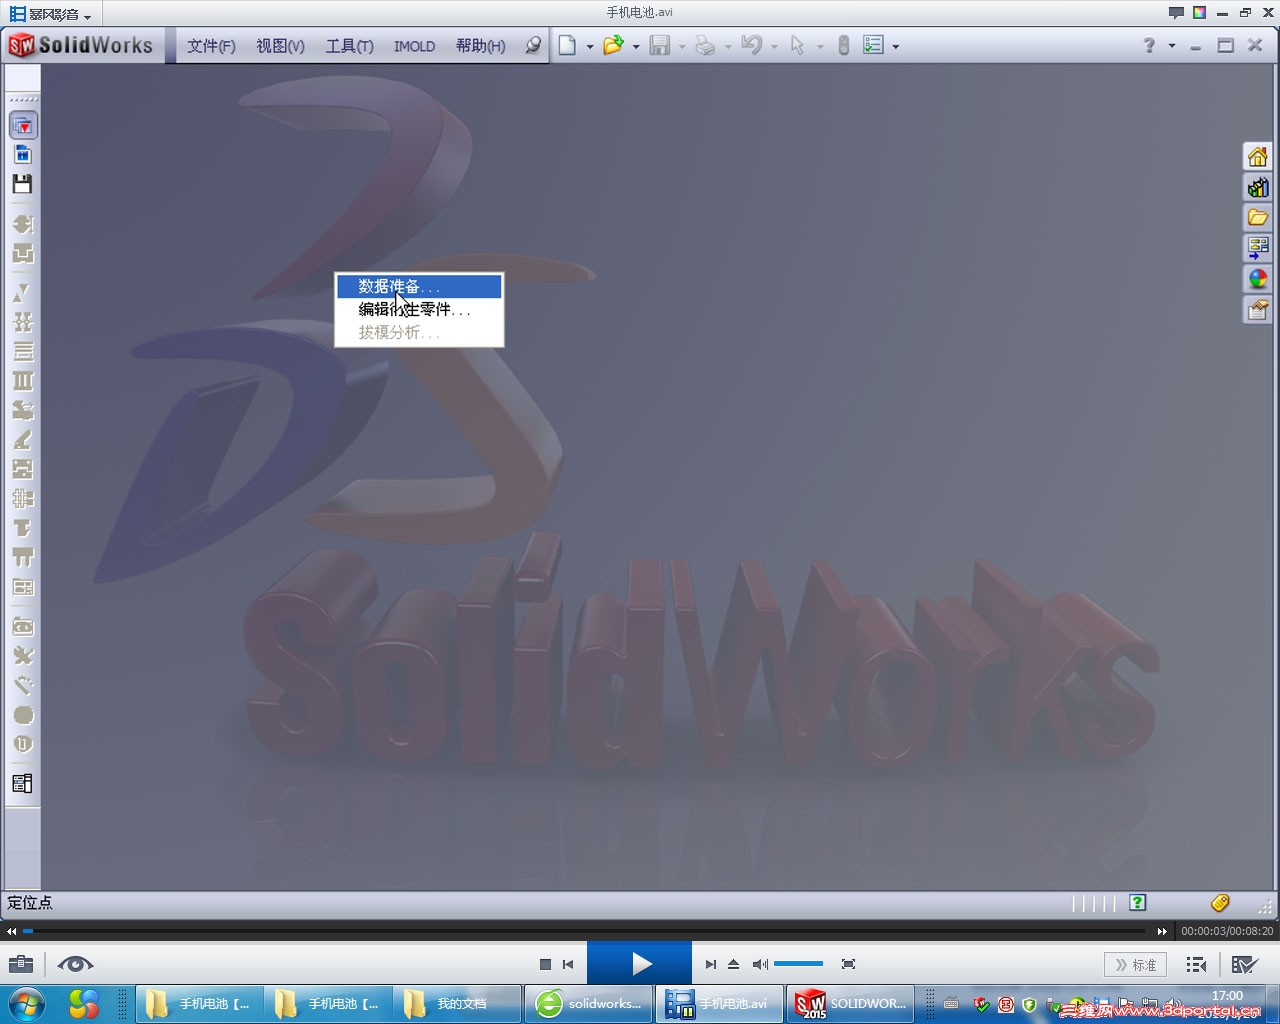Screen dimensions: 1280x1024
Task: Stop video playback
Action: [x=545, y=964]
